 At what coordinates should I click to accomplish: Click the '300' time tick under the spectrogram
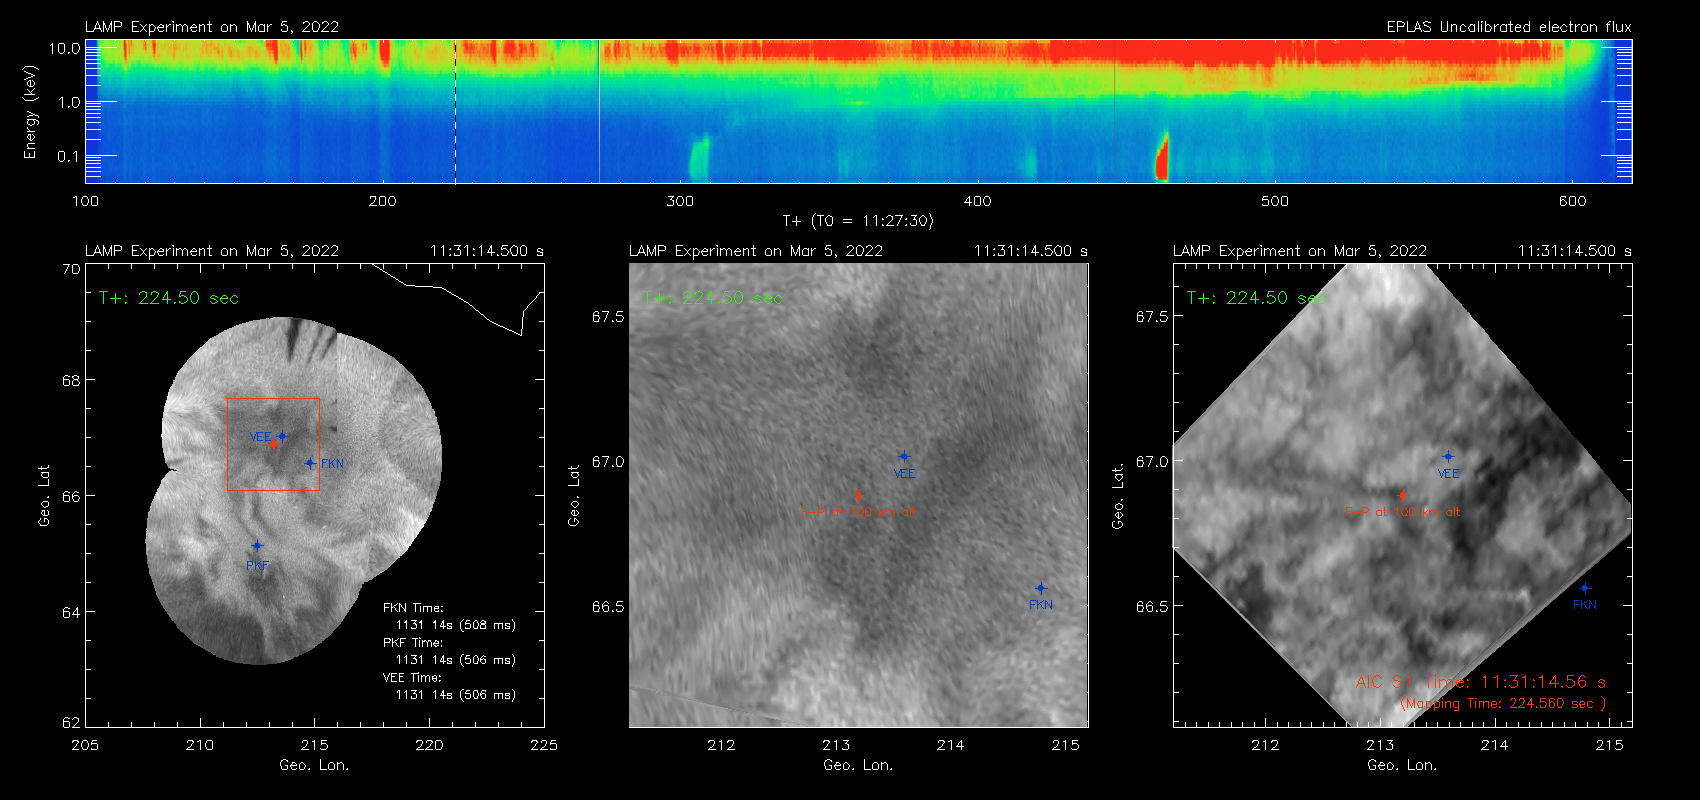click(680, 201)
